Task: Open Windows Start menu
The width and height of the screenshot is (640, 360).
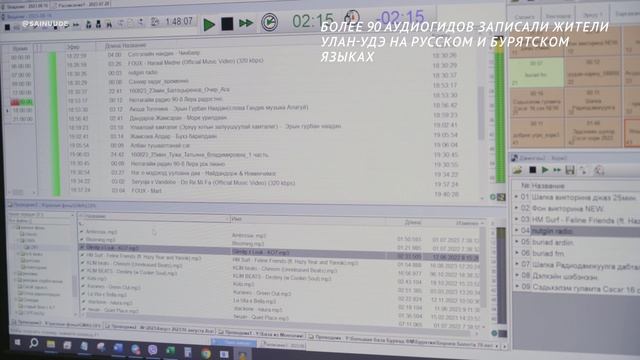Action: click(x=17, y=342)
